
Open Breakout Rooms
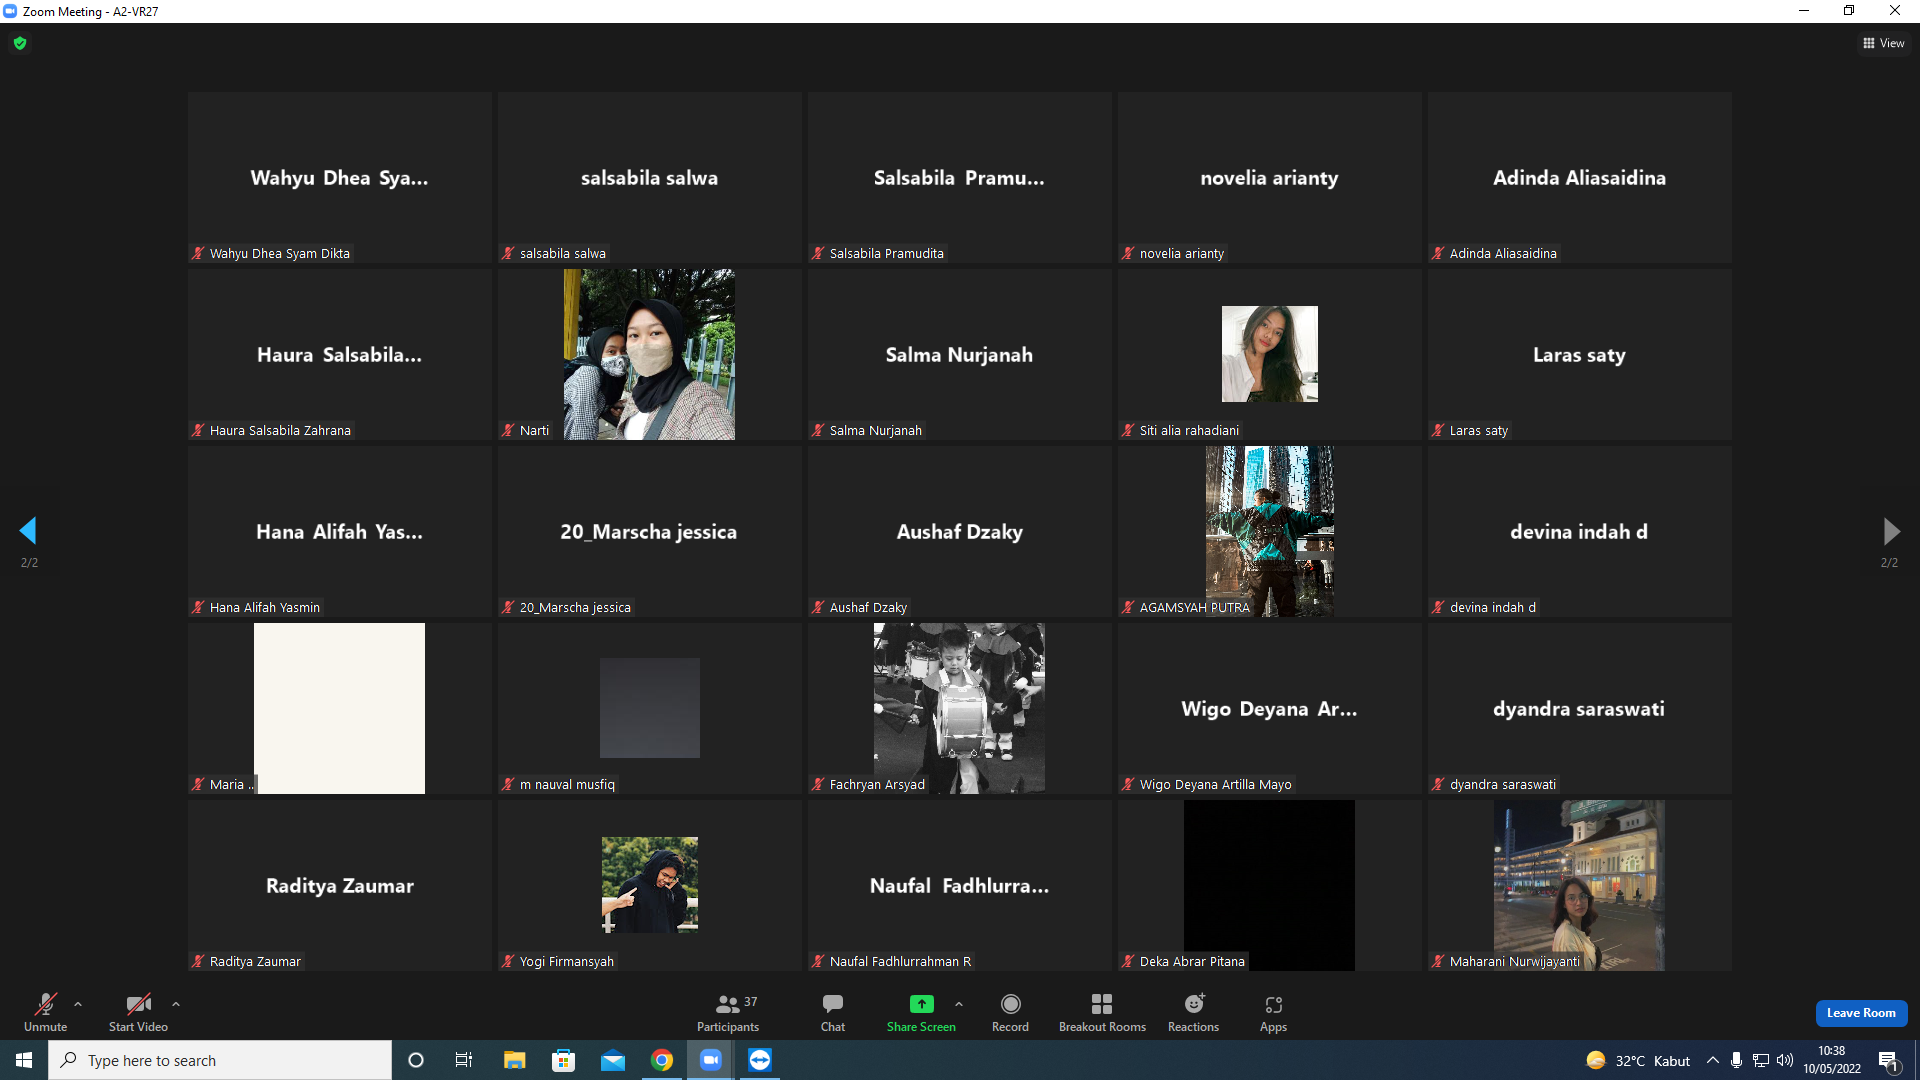point(1102,1012)
